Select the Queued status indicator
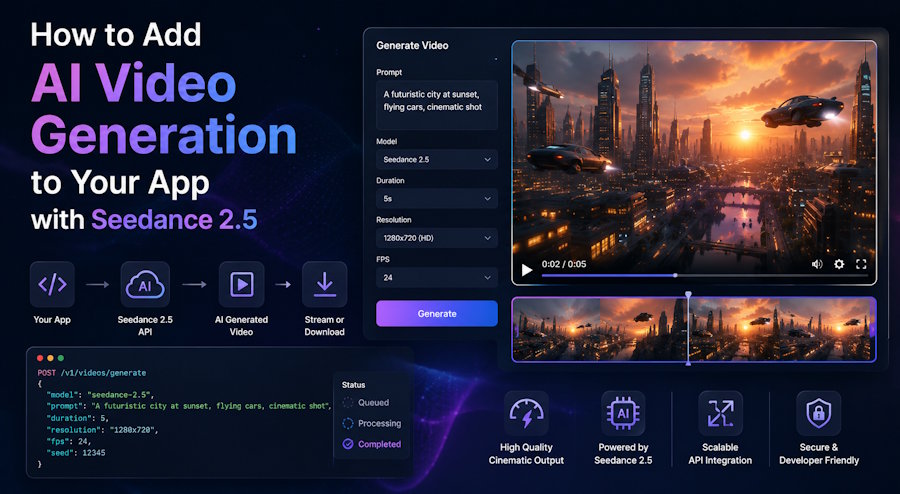Image resolution: width=900 pixels, height=494 pixels. pos(348,403)
